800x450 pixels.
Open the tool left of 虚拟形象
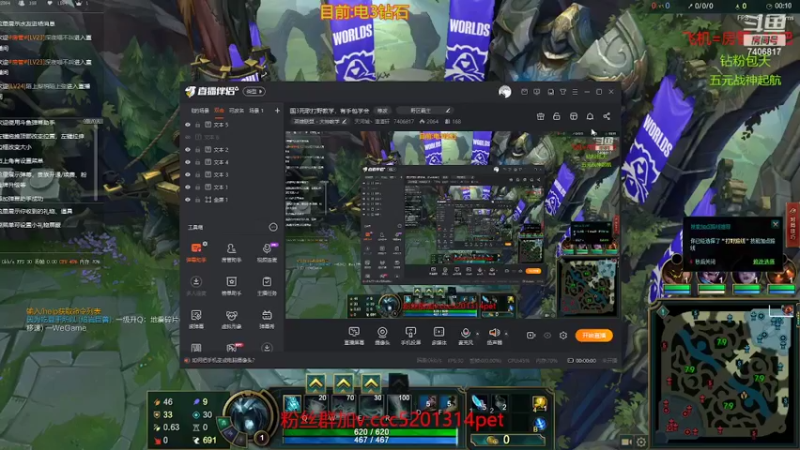pos(196,319)
